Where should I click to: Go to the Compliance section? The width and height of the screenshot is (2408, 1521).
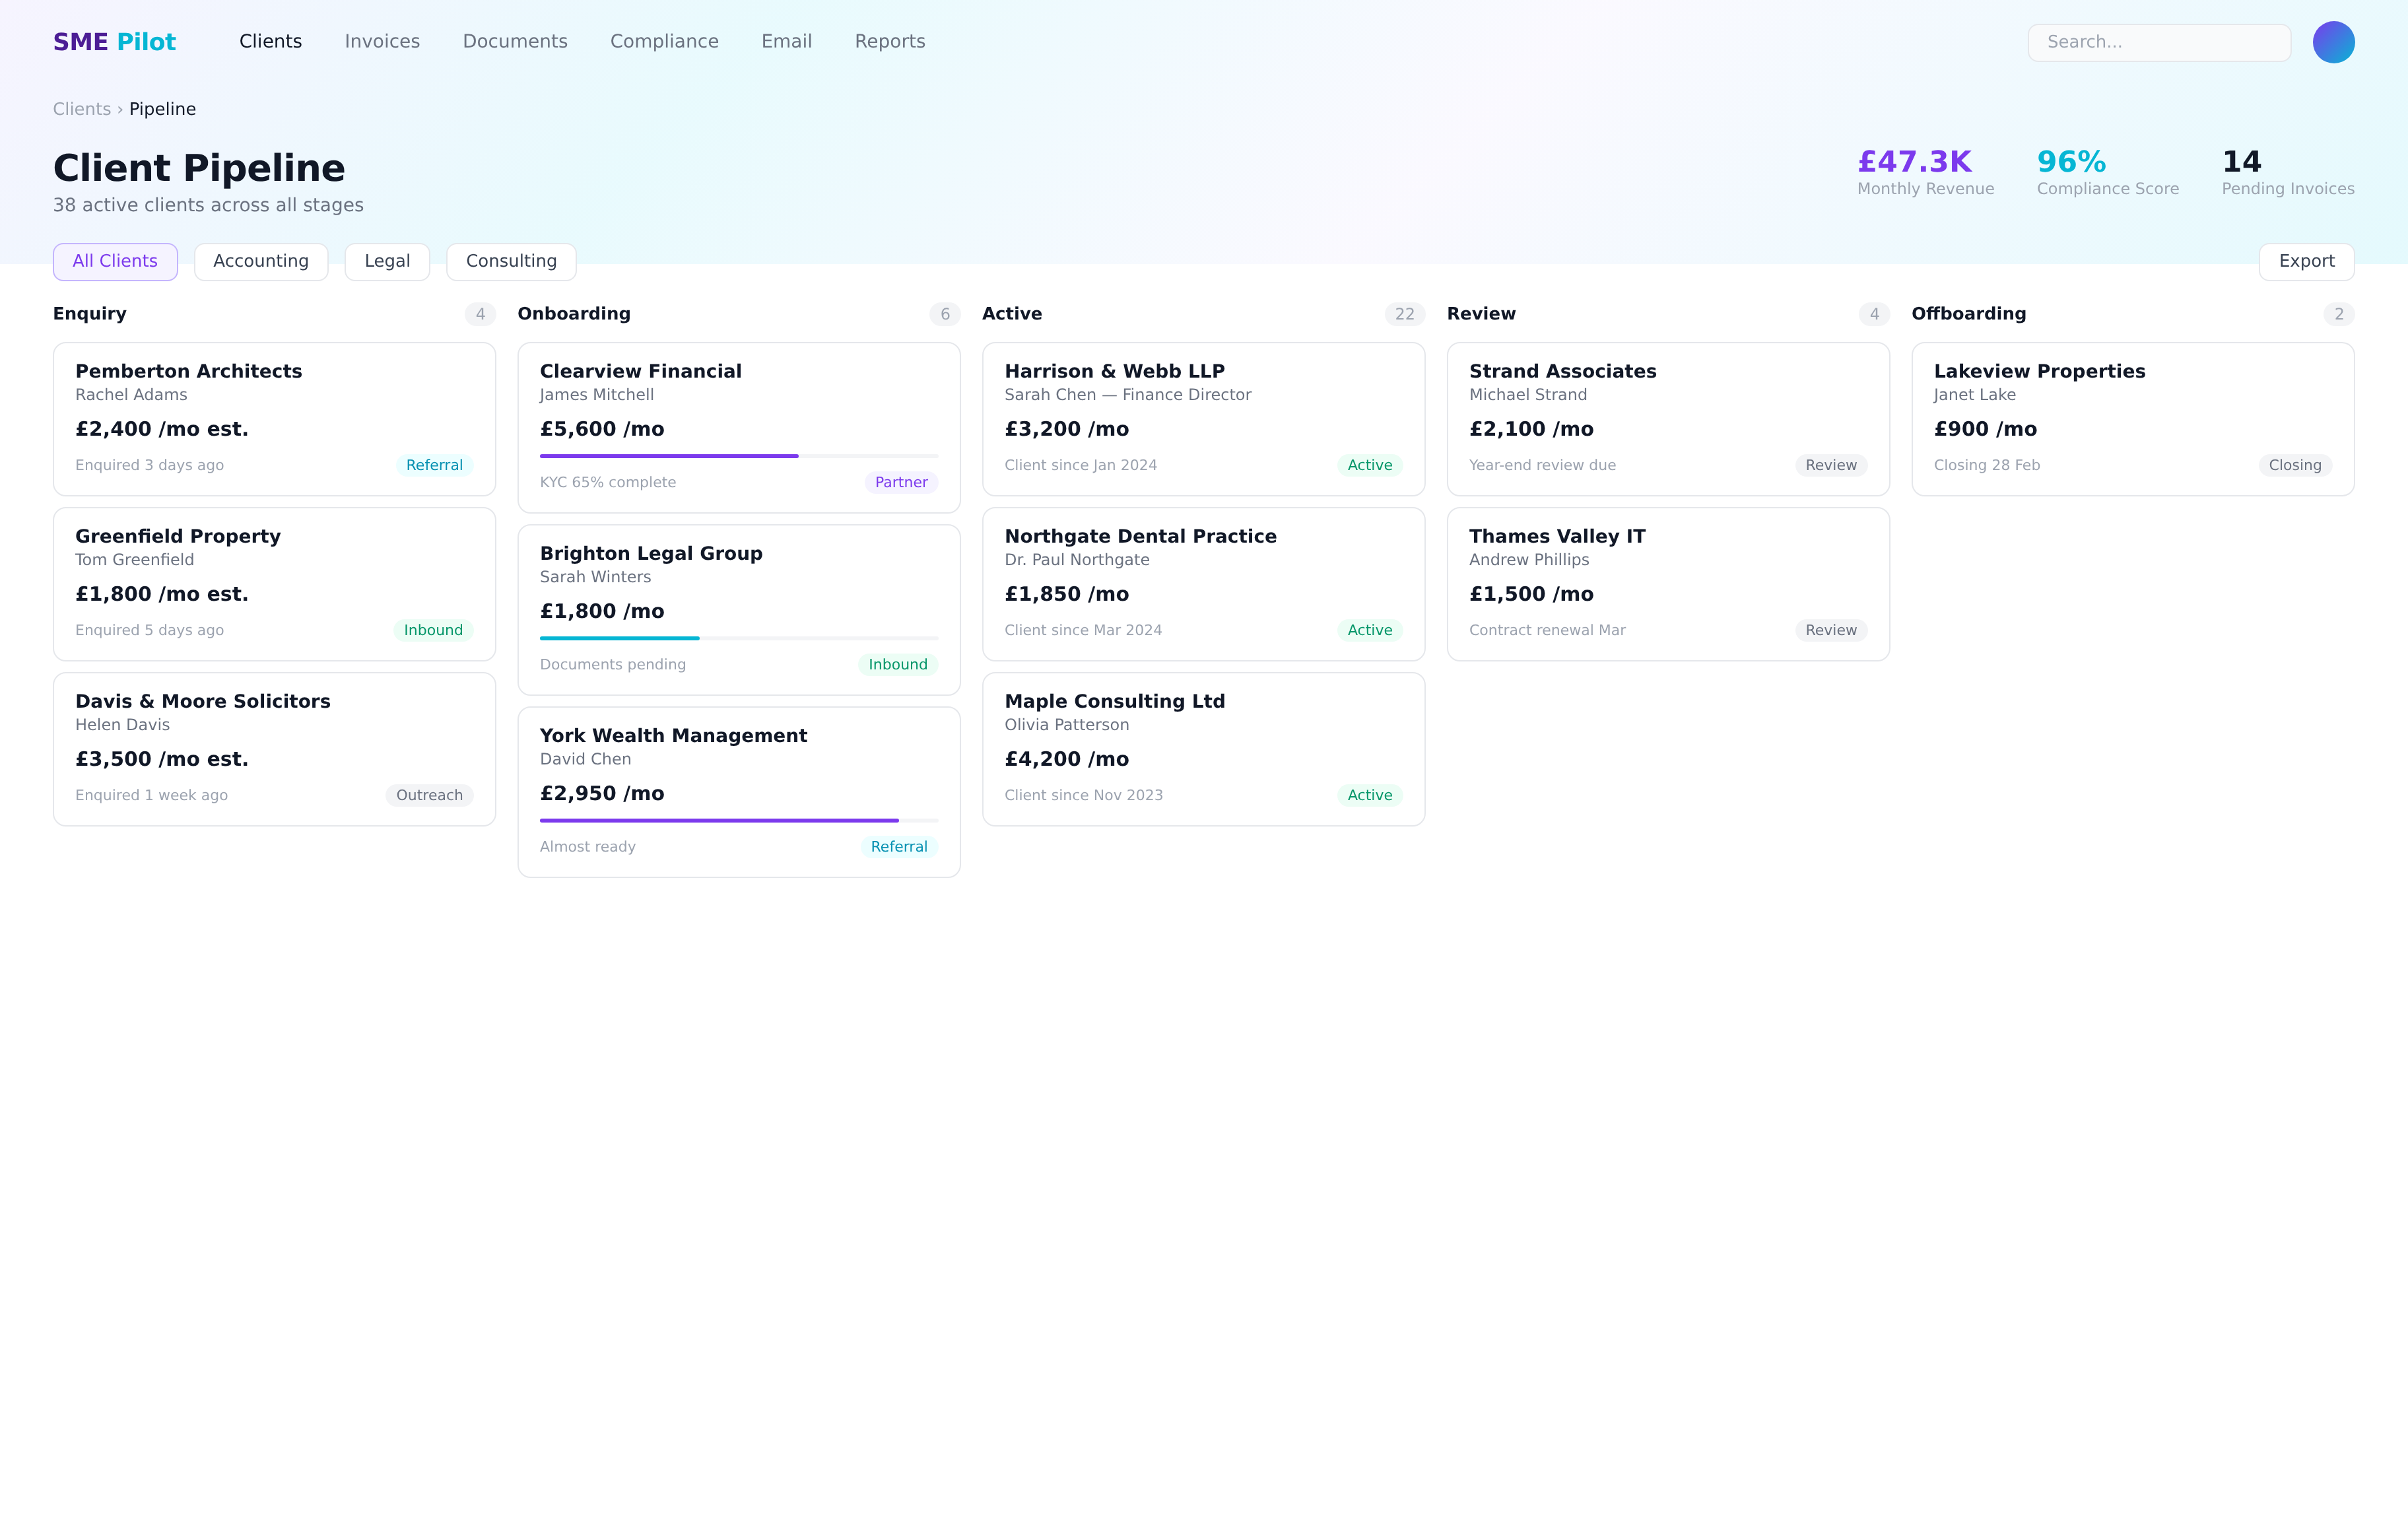(664, 42)
